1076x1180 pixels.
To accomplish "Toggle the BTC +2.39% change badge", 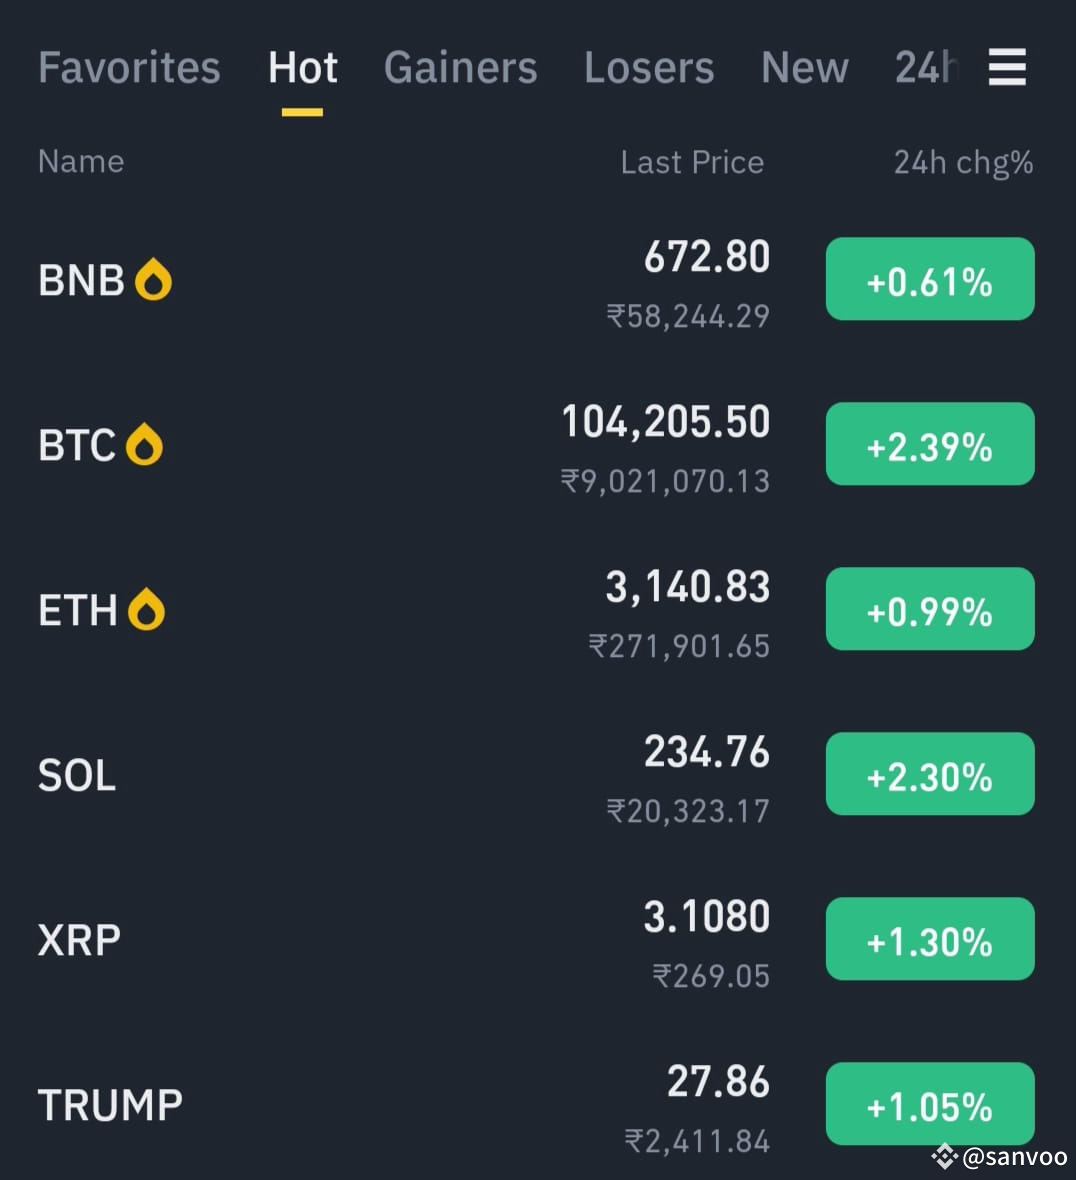I will [930, 444].
